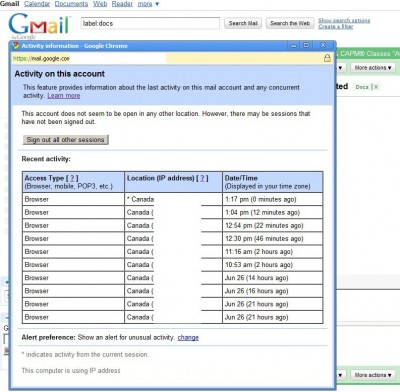Go to Web in the top bar
Screen dimensions: 400x392
click(x=100, y=4)
